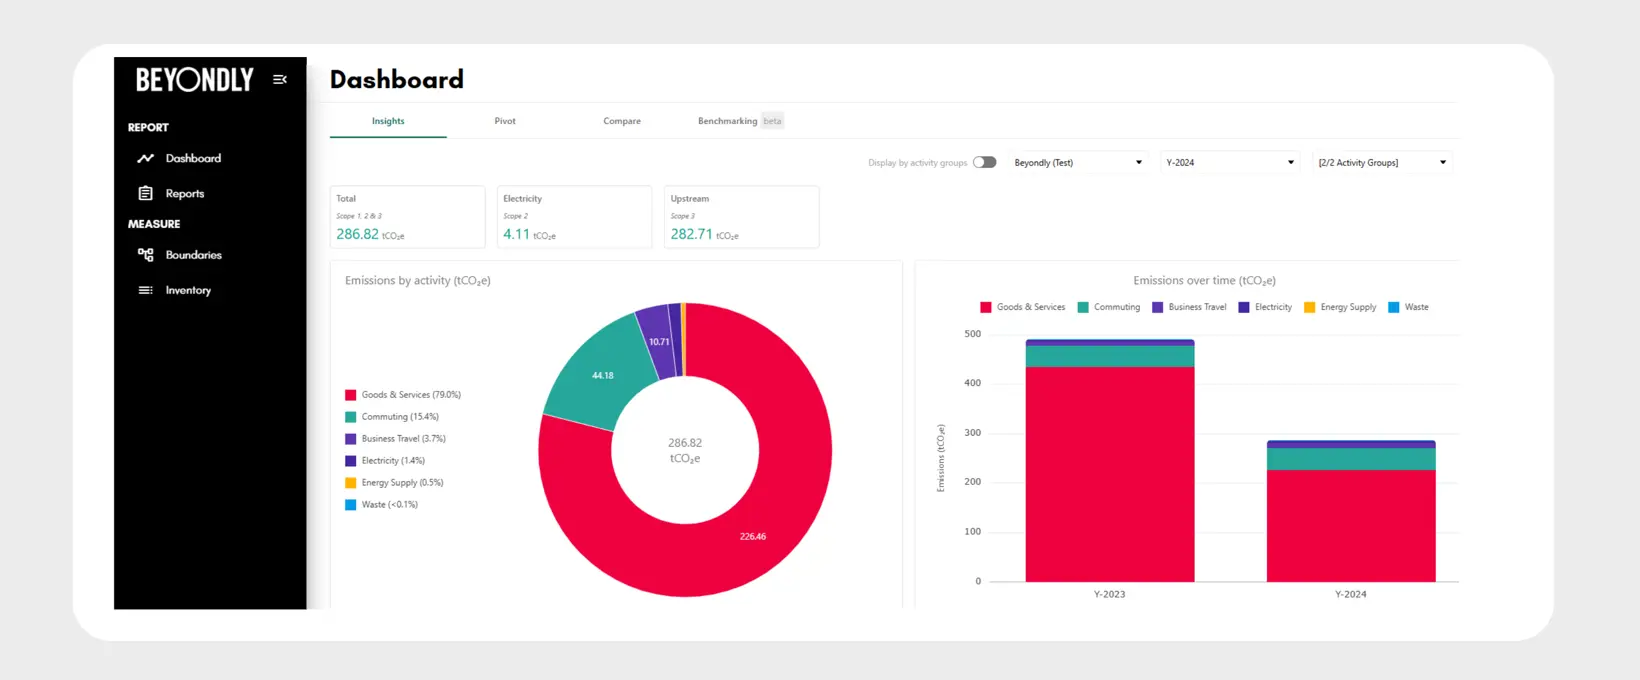Click the Dashboard page heading
This screenshot has height=680, width=1640.
(x=397, y=79)
